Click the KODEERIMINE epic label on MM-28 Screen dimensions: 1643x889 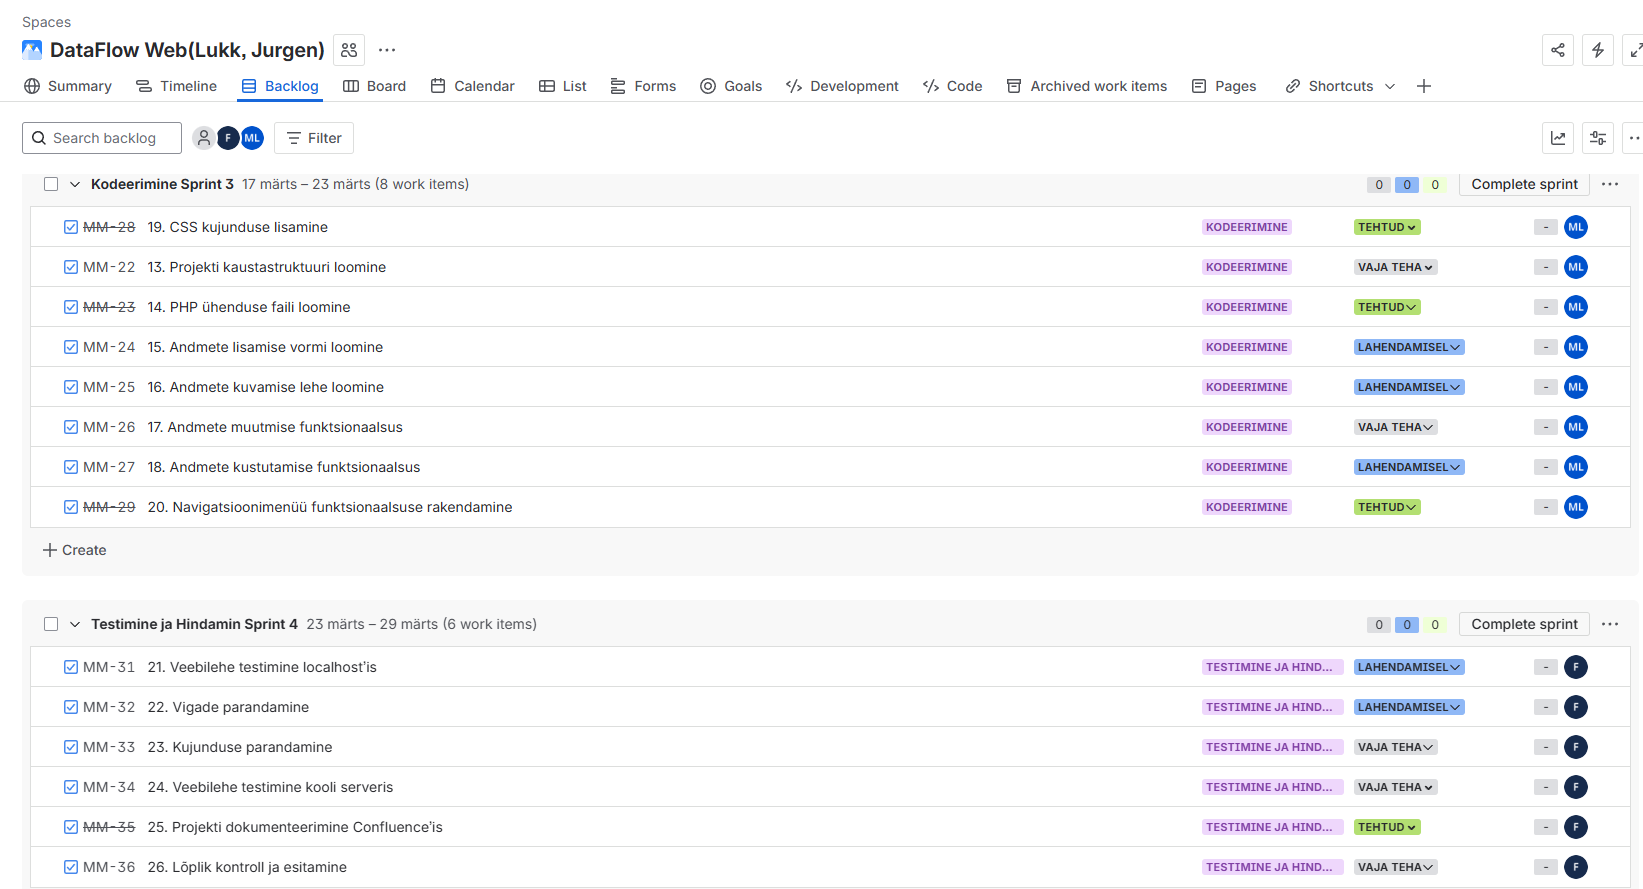tap(1246, 227)
